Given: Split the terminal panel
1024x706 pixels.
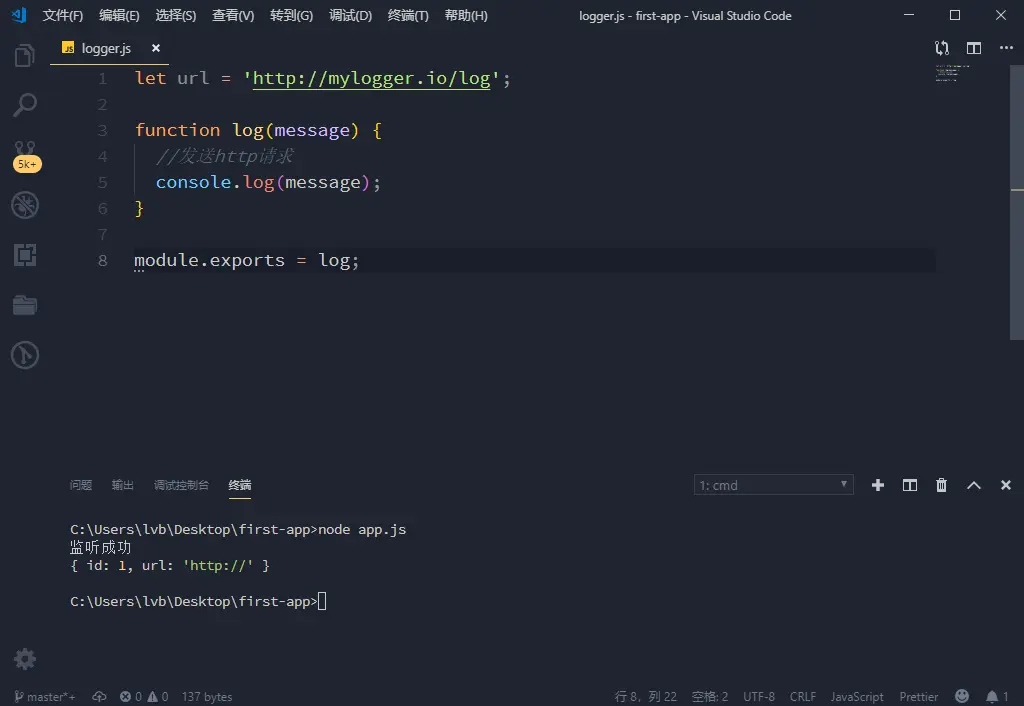Looking at the screenshot, I should 910,485.
